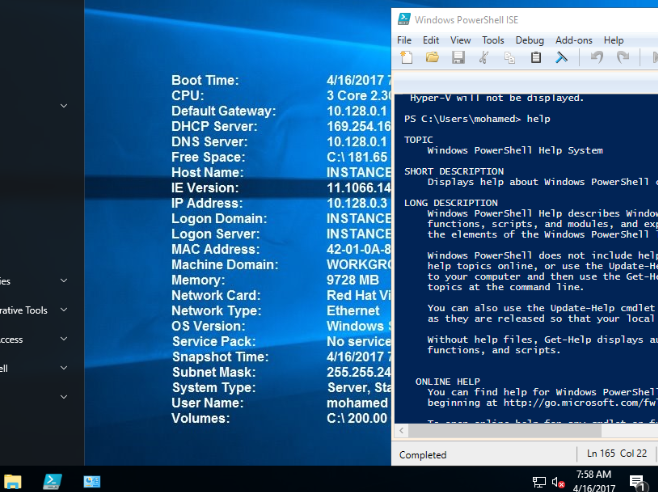
Task: Undo the last action in ISE toolbar
Action: tap(597, 58)
